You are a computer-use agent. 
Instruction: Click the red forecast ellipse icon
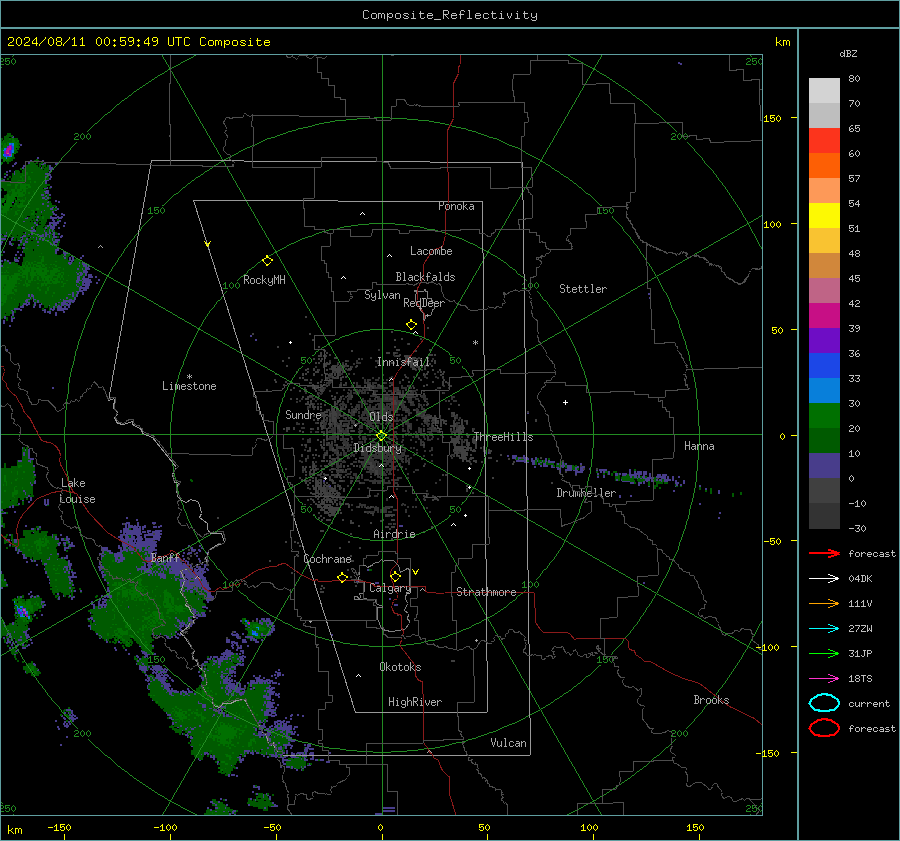tap(824, 728)
